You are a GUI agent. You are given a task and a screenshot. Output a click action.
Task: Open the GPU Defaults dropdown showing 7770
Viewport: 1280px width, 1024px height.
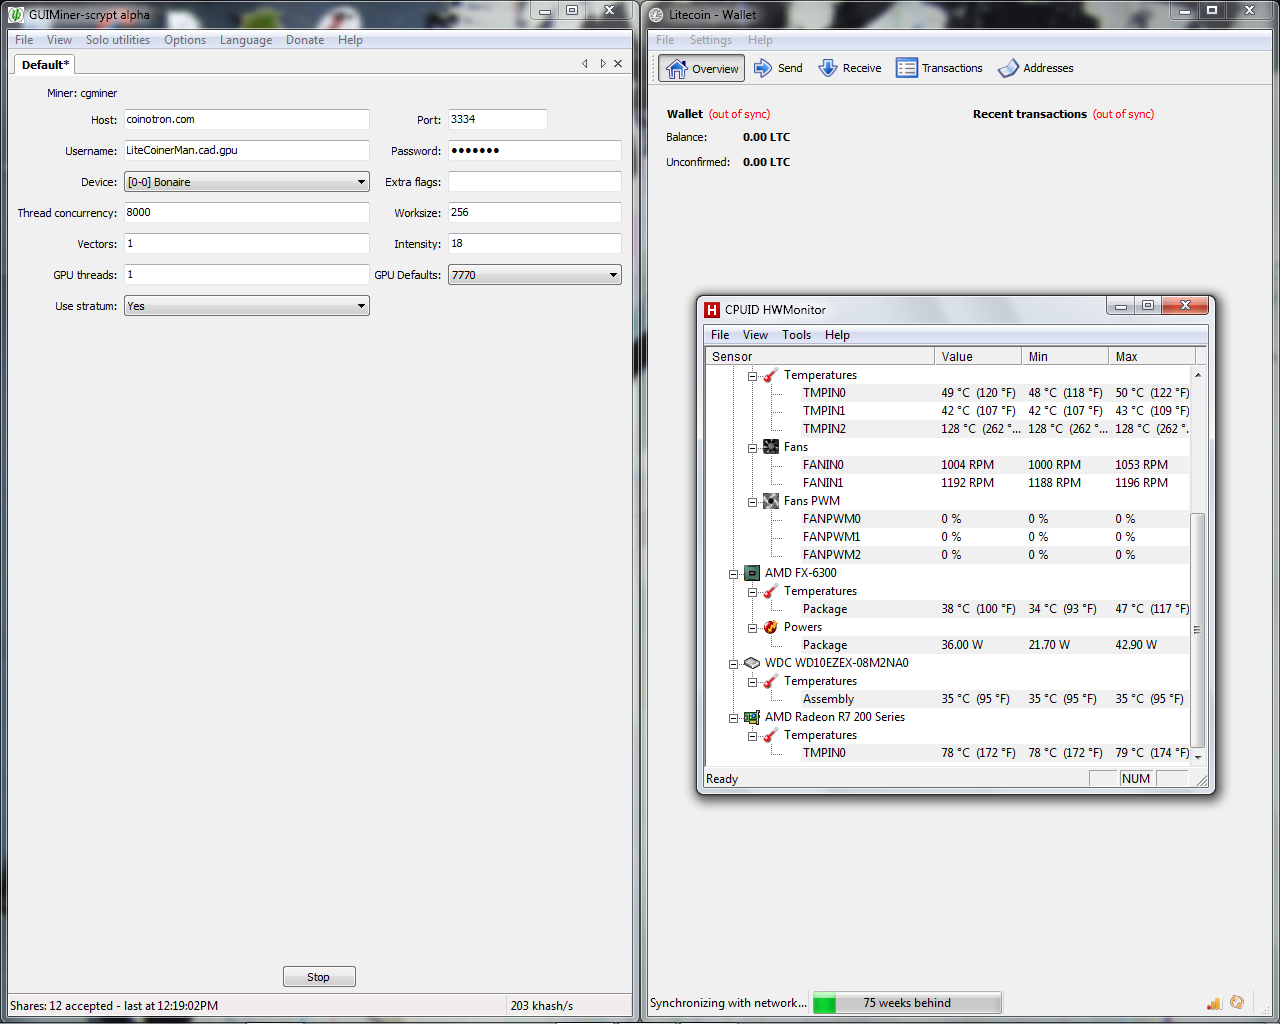(x=535, y=275)
